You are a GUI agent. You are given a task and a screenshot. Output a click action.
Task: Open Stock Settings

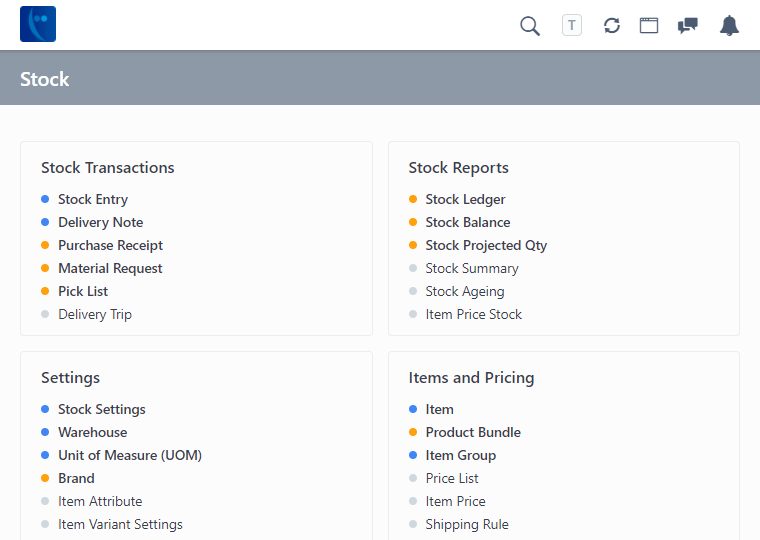102,409
